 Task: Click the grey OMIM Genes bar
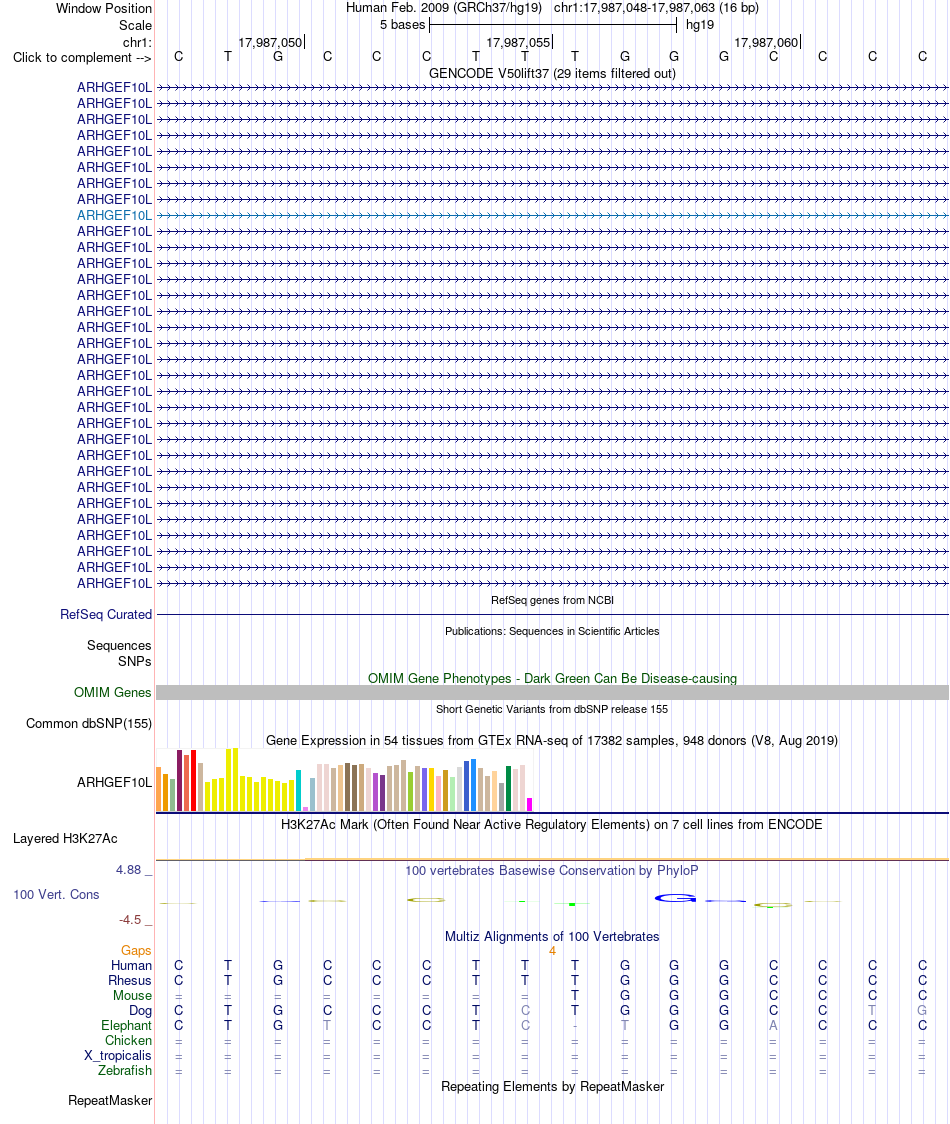[552, 692]
